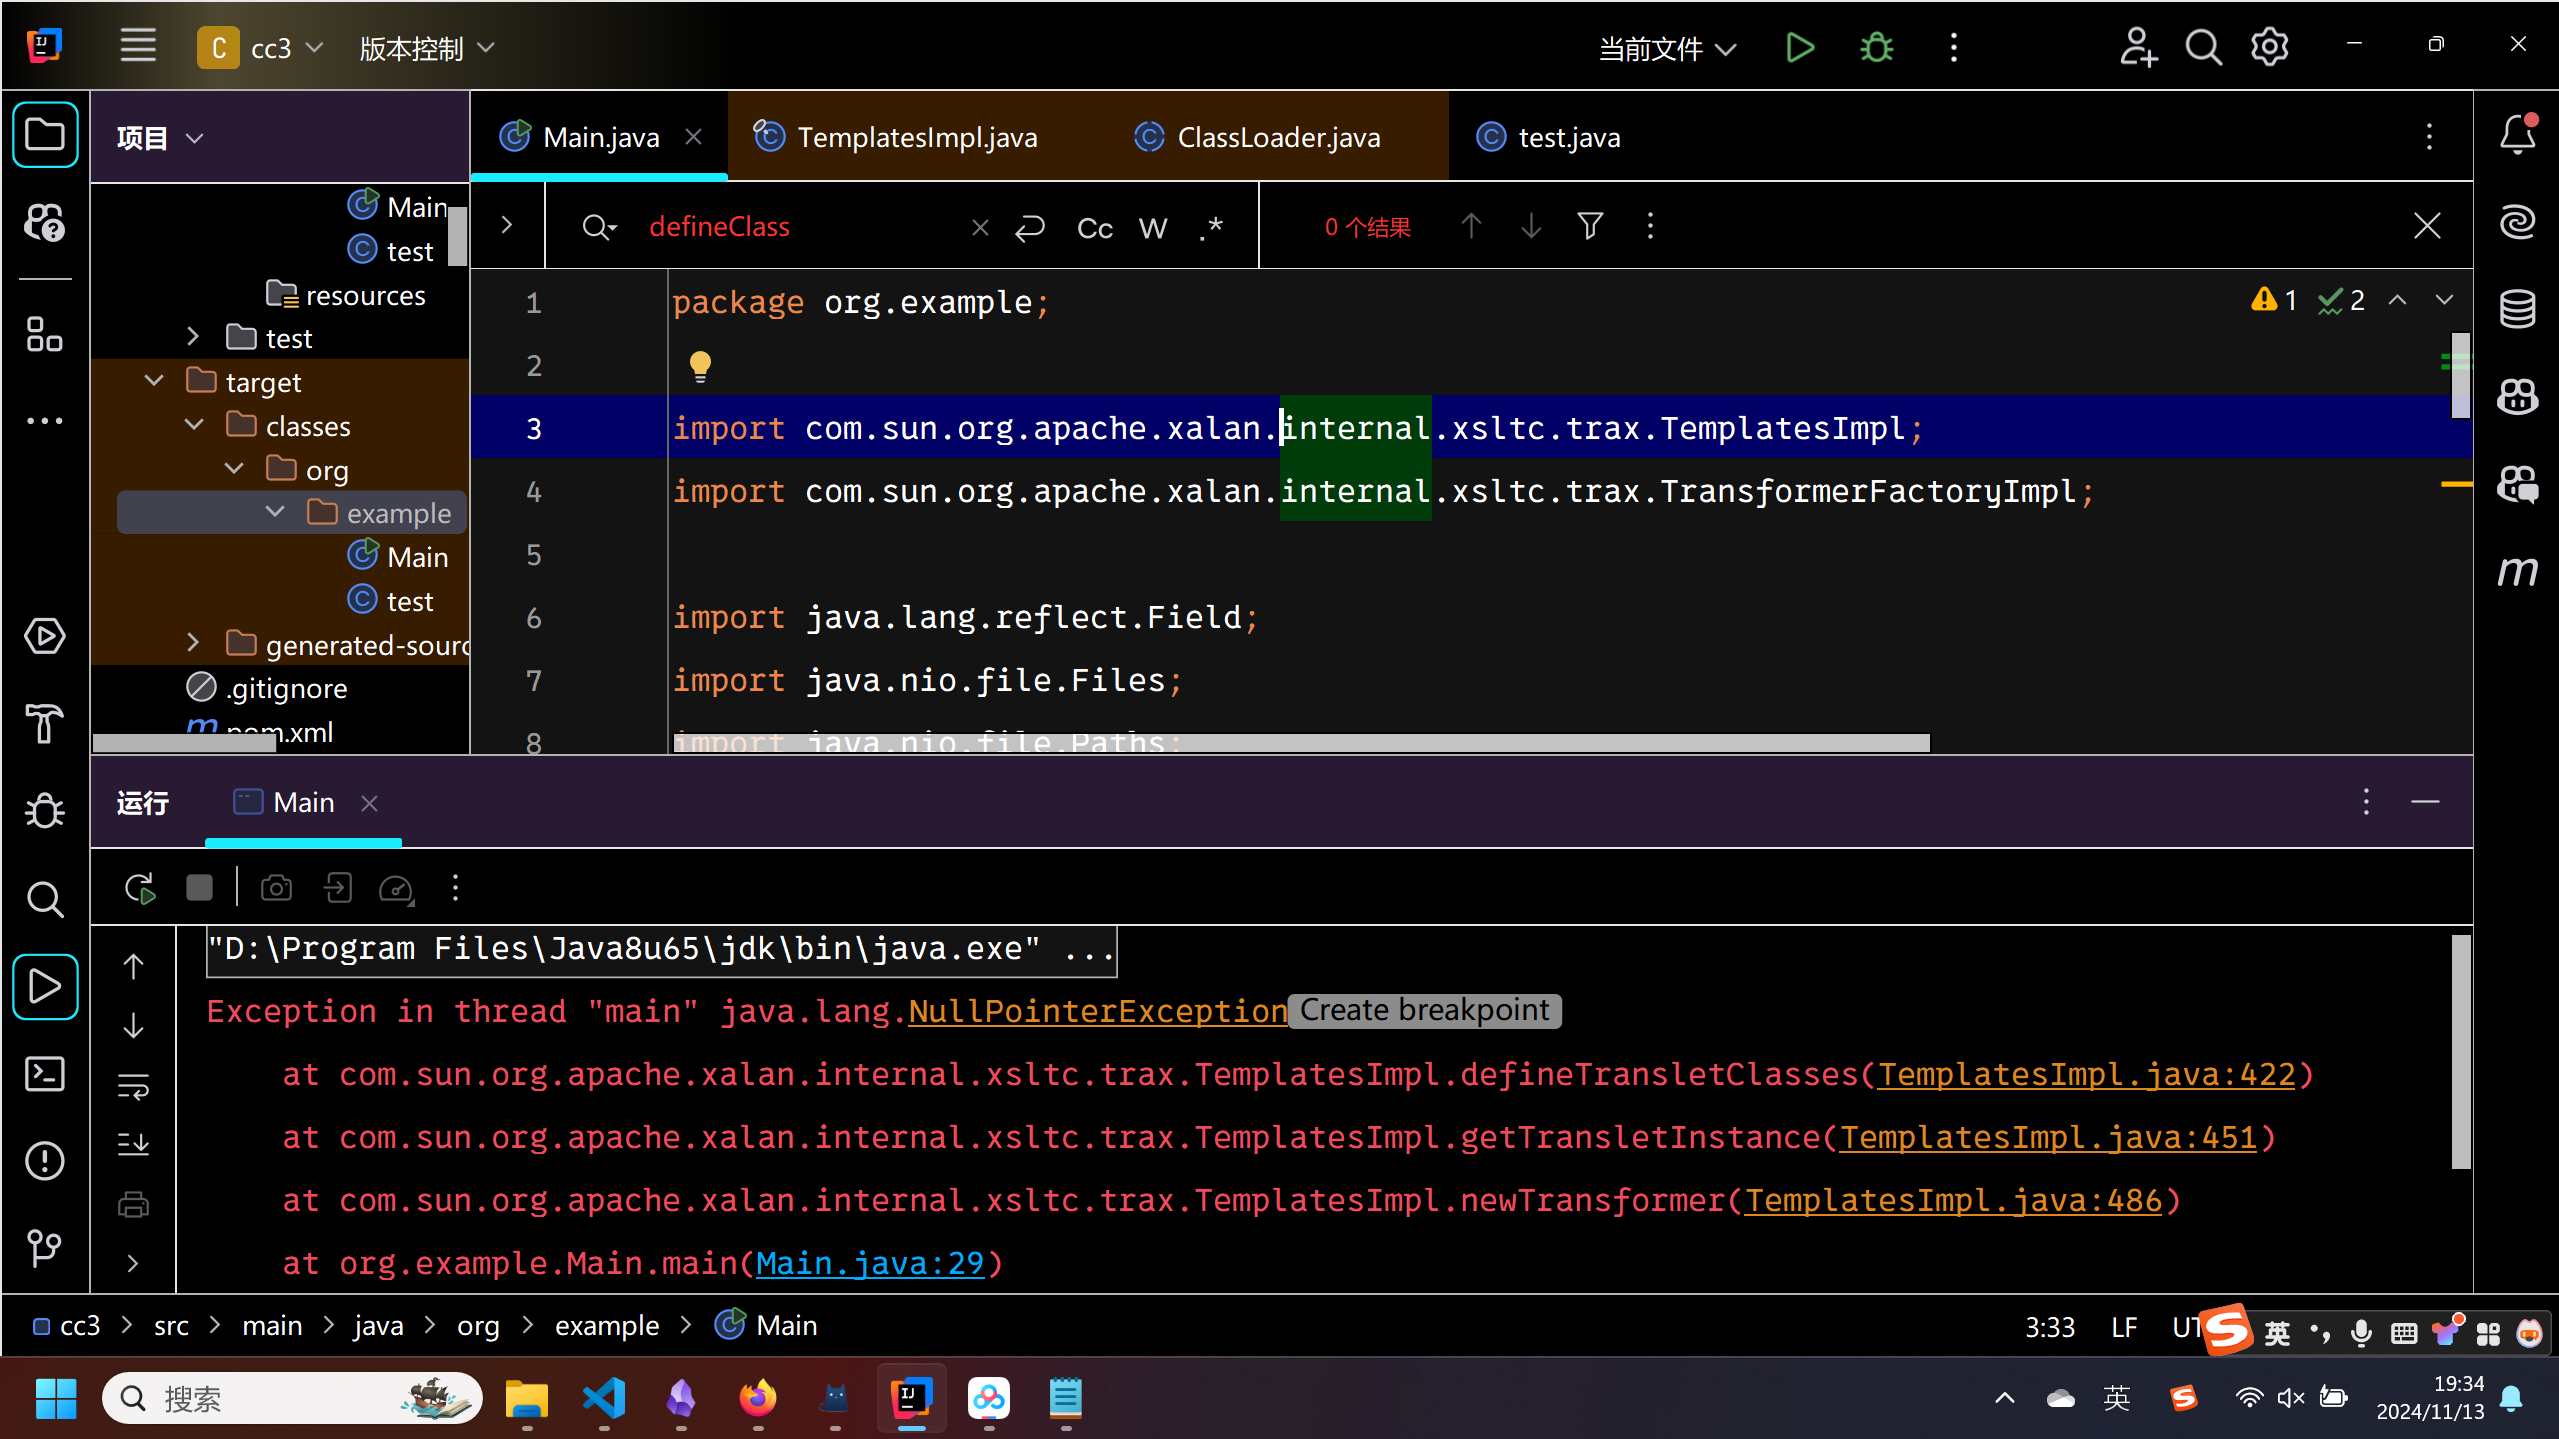Open the 项目 view dropdown
Screen dimensions: 2559x1439
[x=160, y=138]
